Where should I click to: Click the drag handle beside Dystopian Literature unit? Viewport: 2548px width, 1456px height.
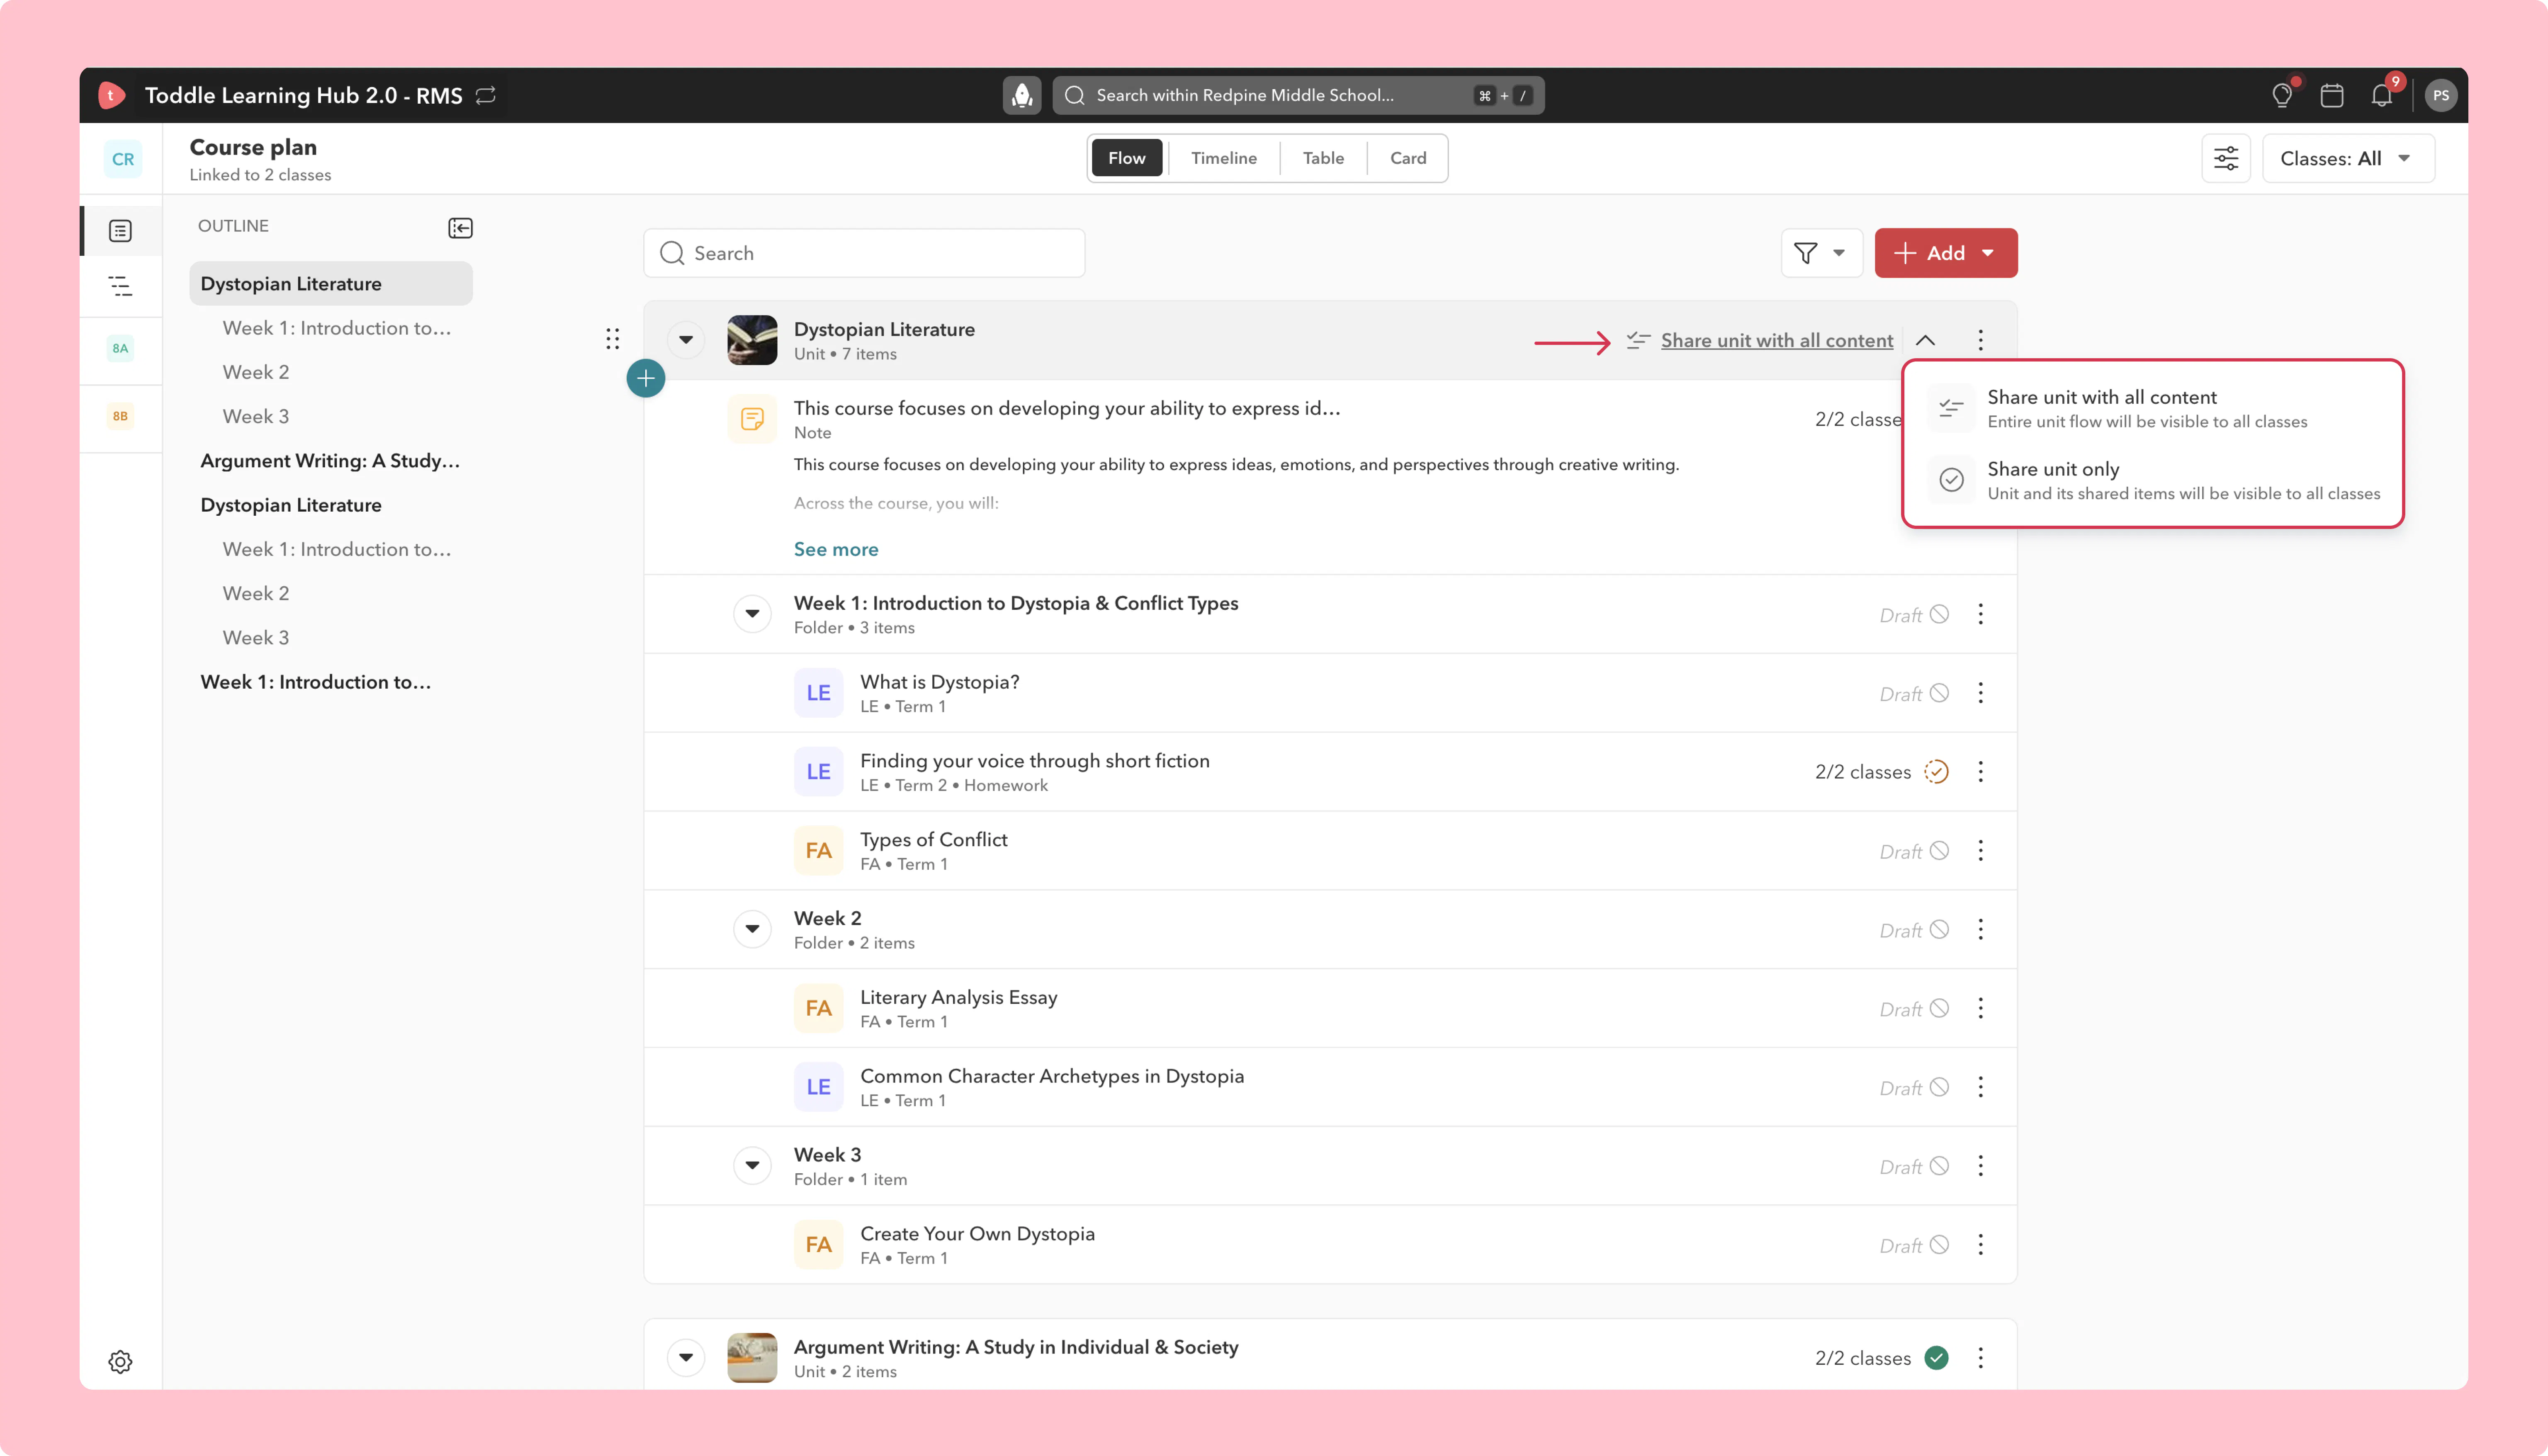pos(612,339)
